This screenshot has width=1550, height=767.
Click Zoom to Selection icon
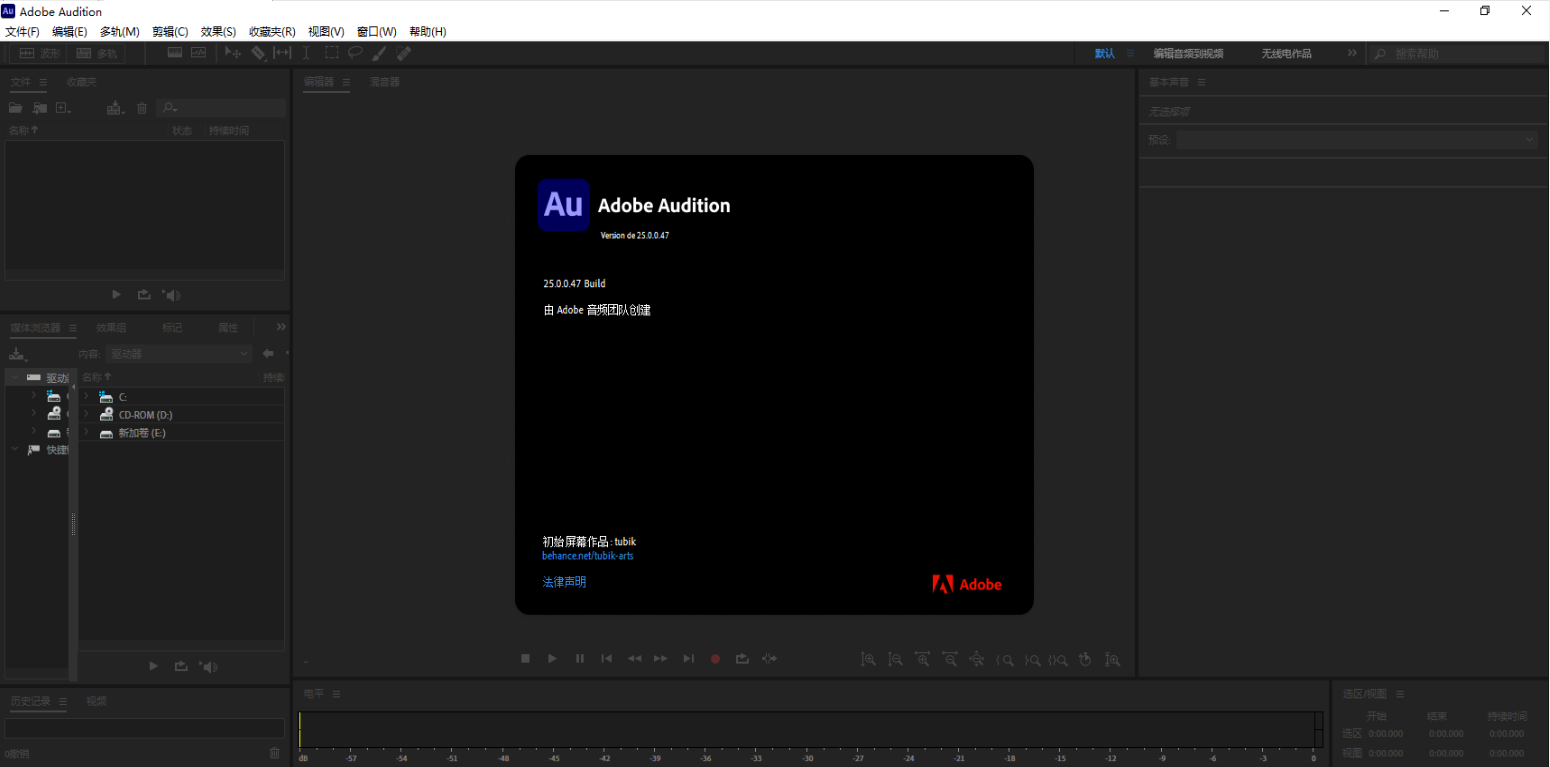click(1058, 660)
